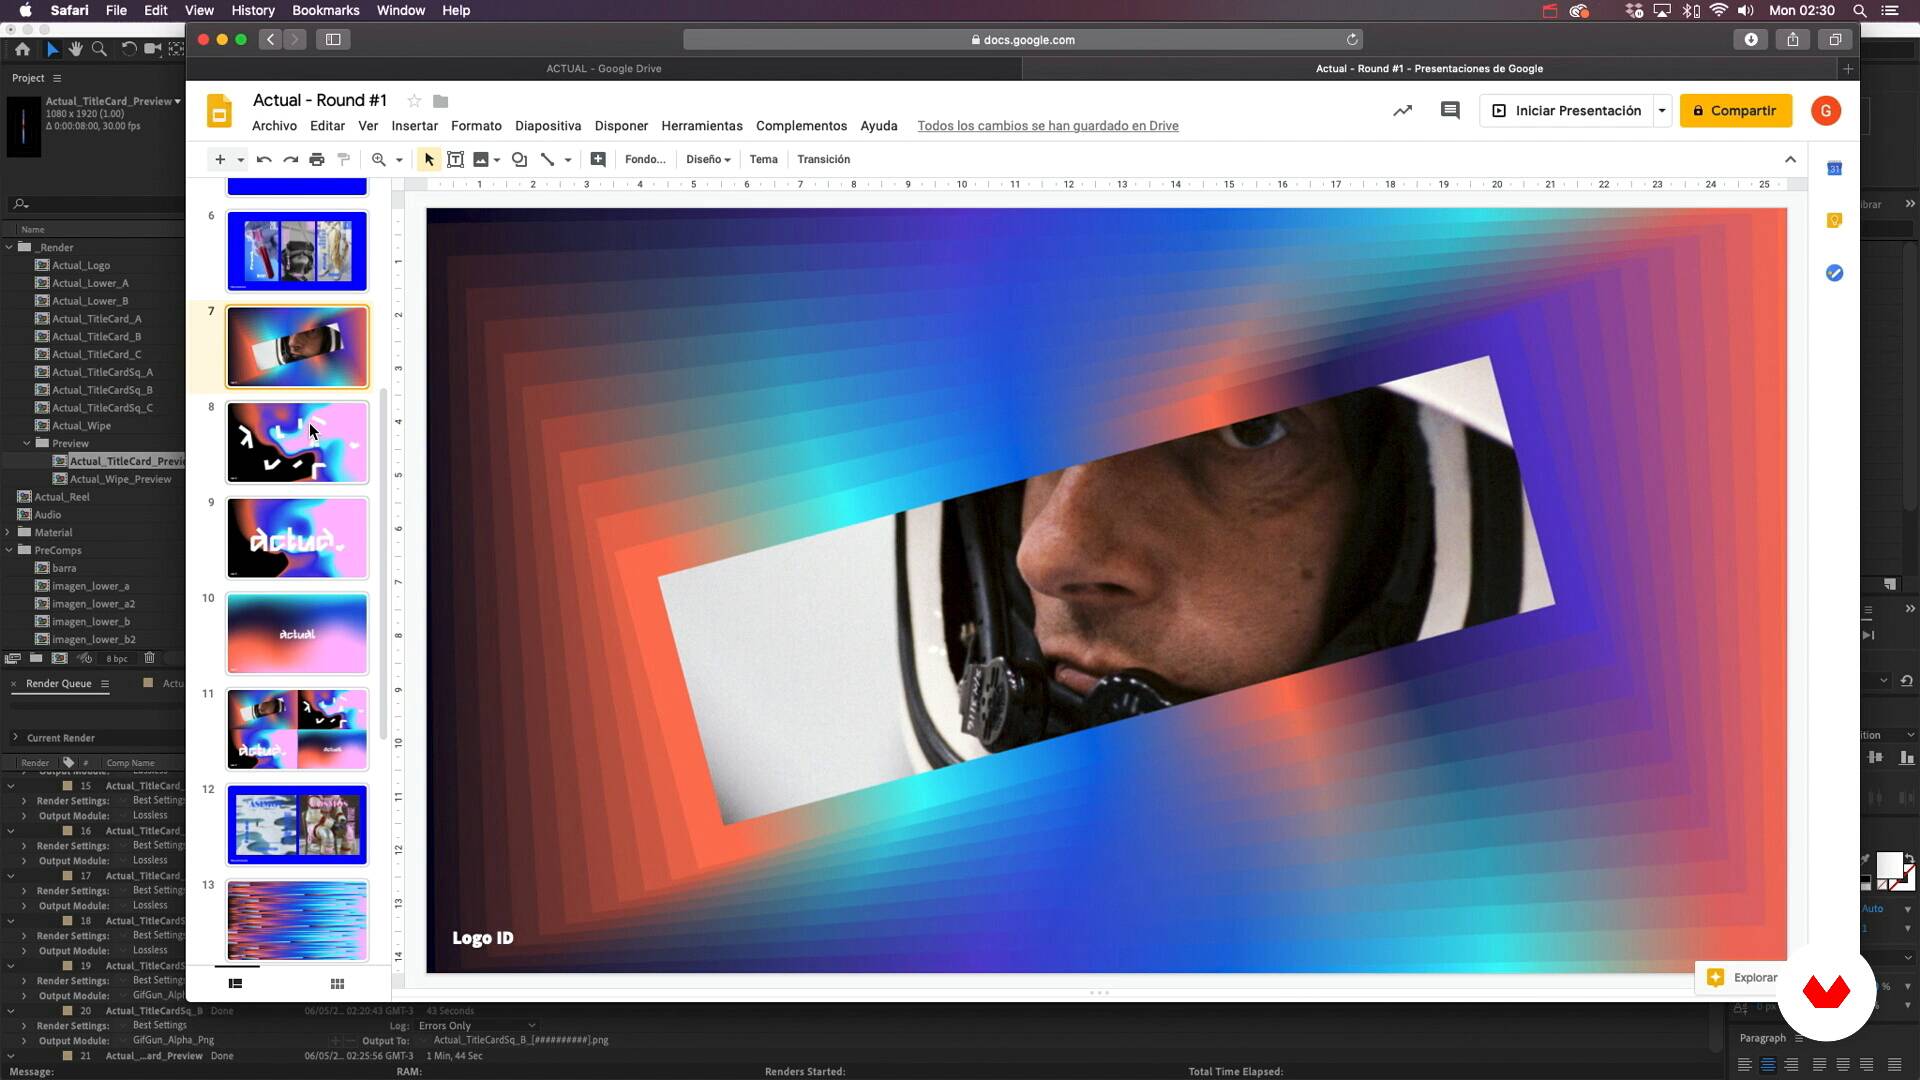Viewport: 1920px width, 1080px height.
Task: Click the add comment icon in toolbar
Action: click(598, 159)
